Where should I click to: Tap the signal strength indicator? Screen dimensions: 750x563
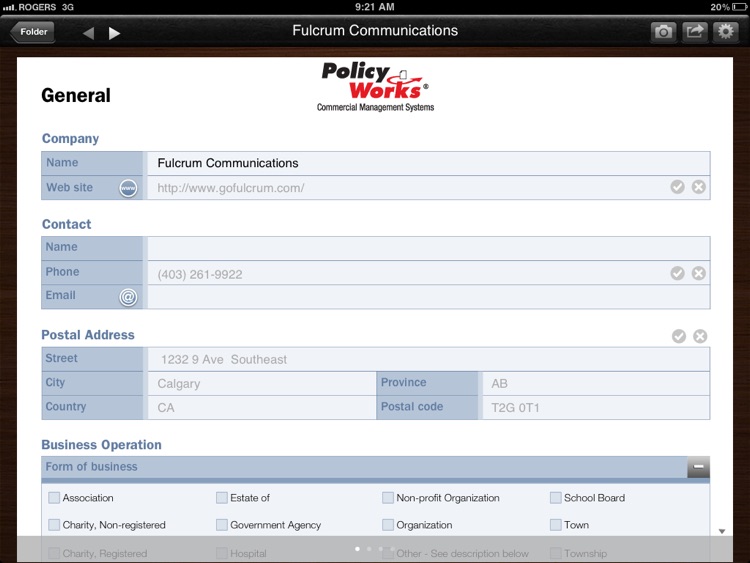point(9,7)
